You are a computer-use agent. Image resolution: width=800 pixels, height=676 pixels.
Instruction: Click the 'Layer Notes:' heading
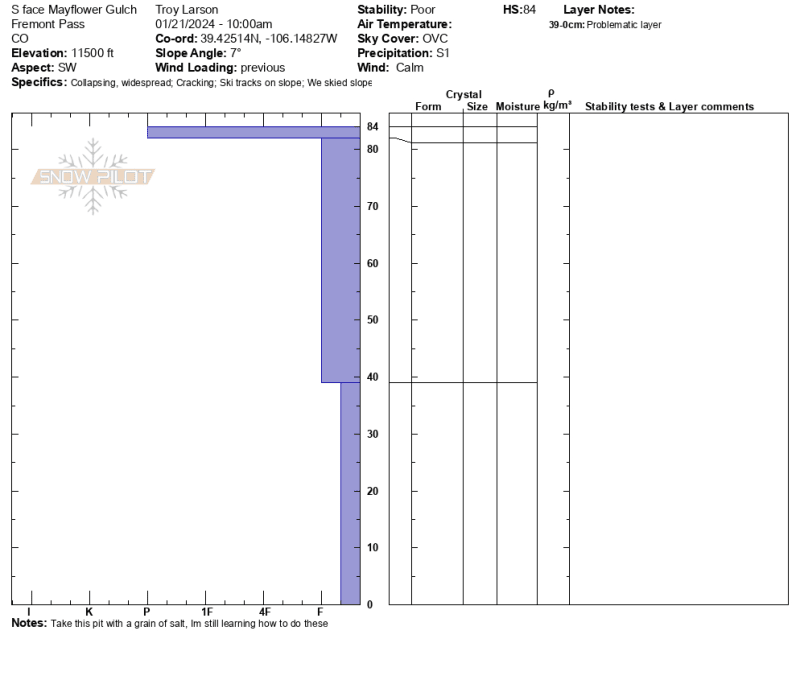click(599, 10)
